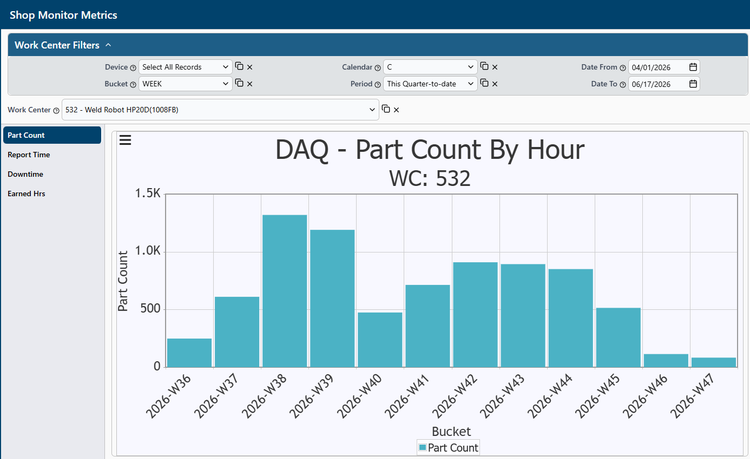Open the Date To calendar picker

click(x=693, y=84)
